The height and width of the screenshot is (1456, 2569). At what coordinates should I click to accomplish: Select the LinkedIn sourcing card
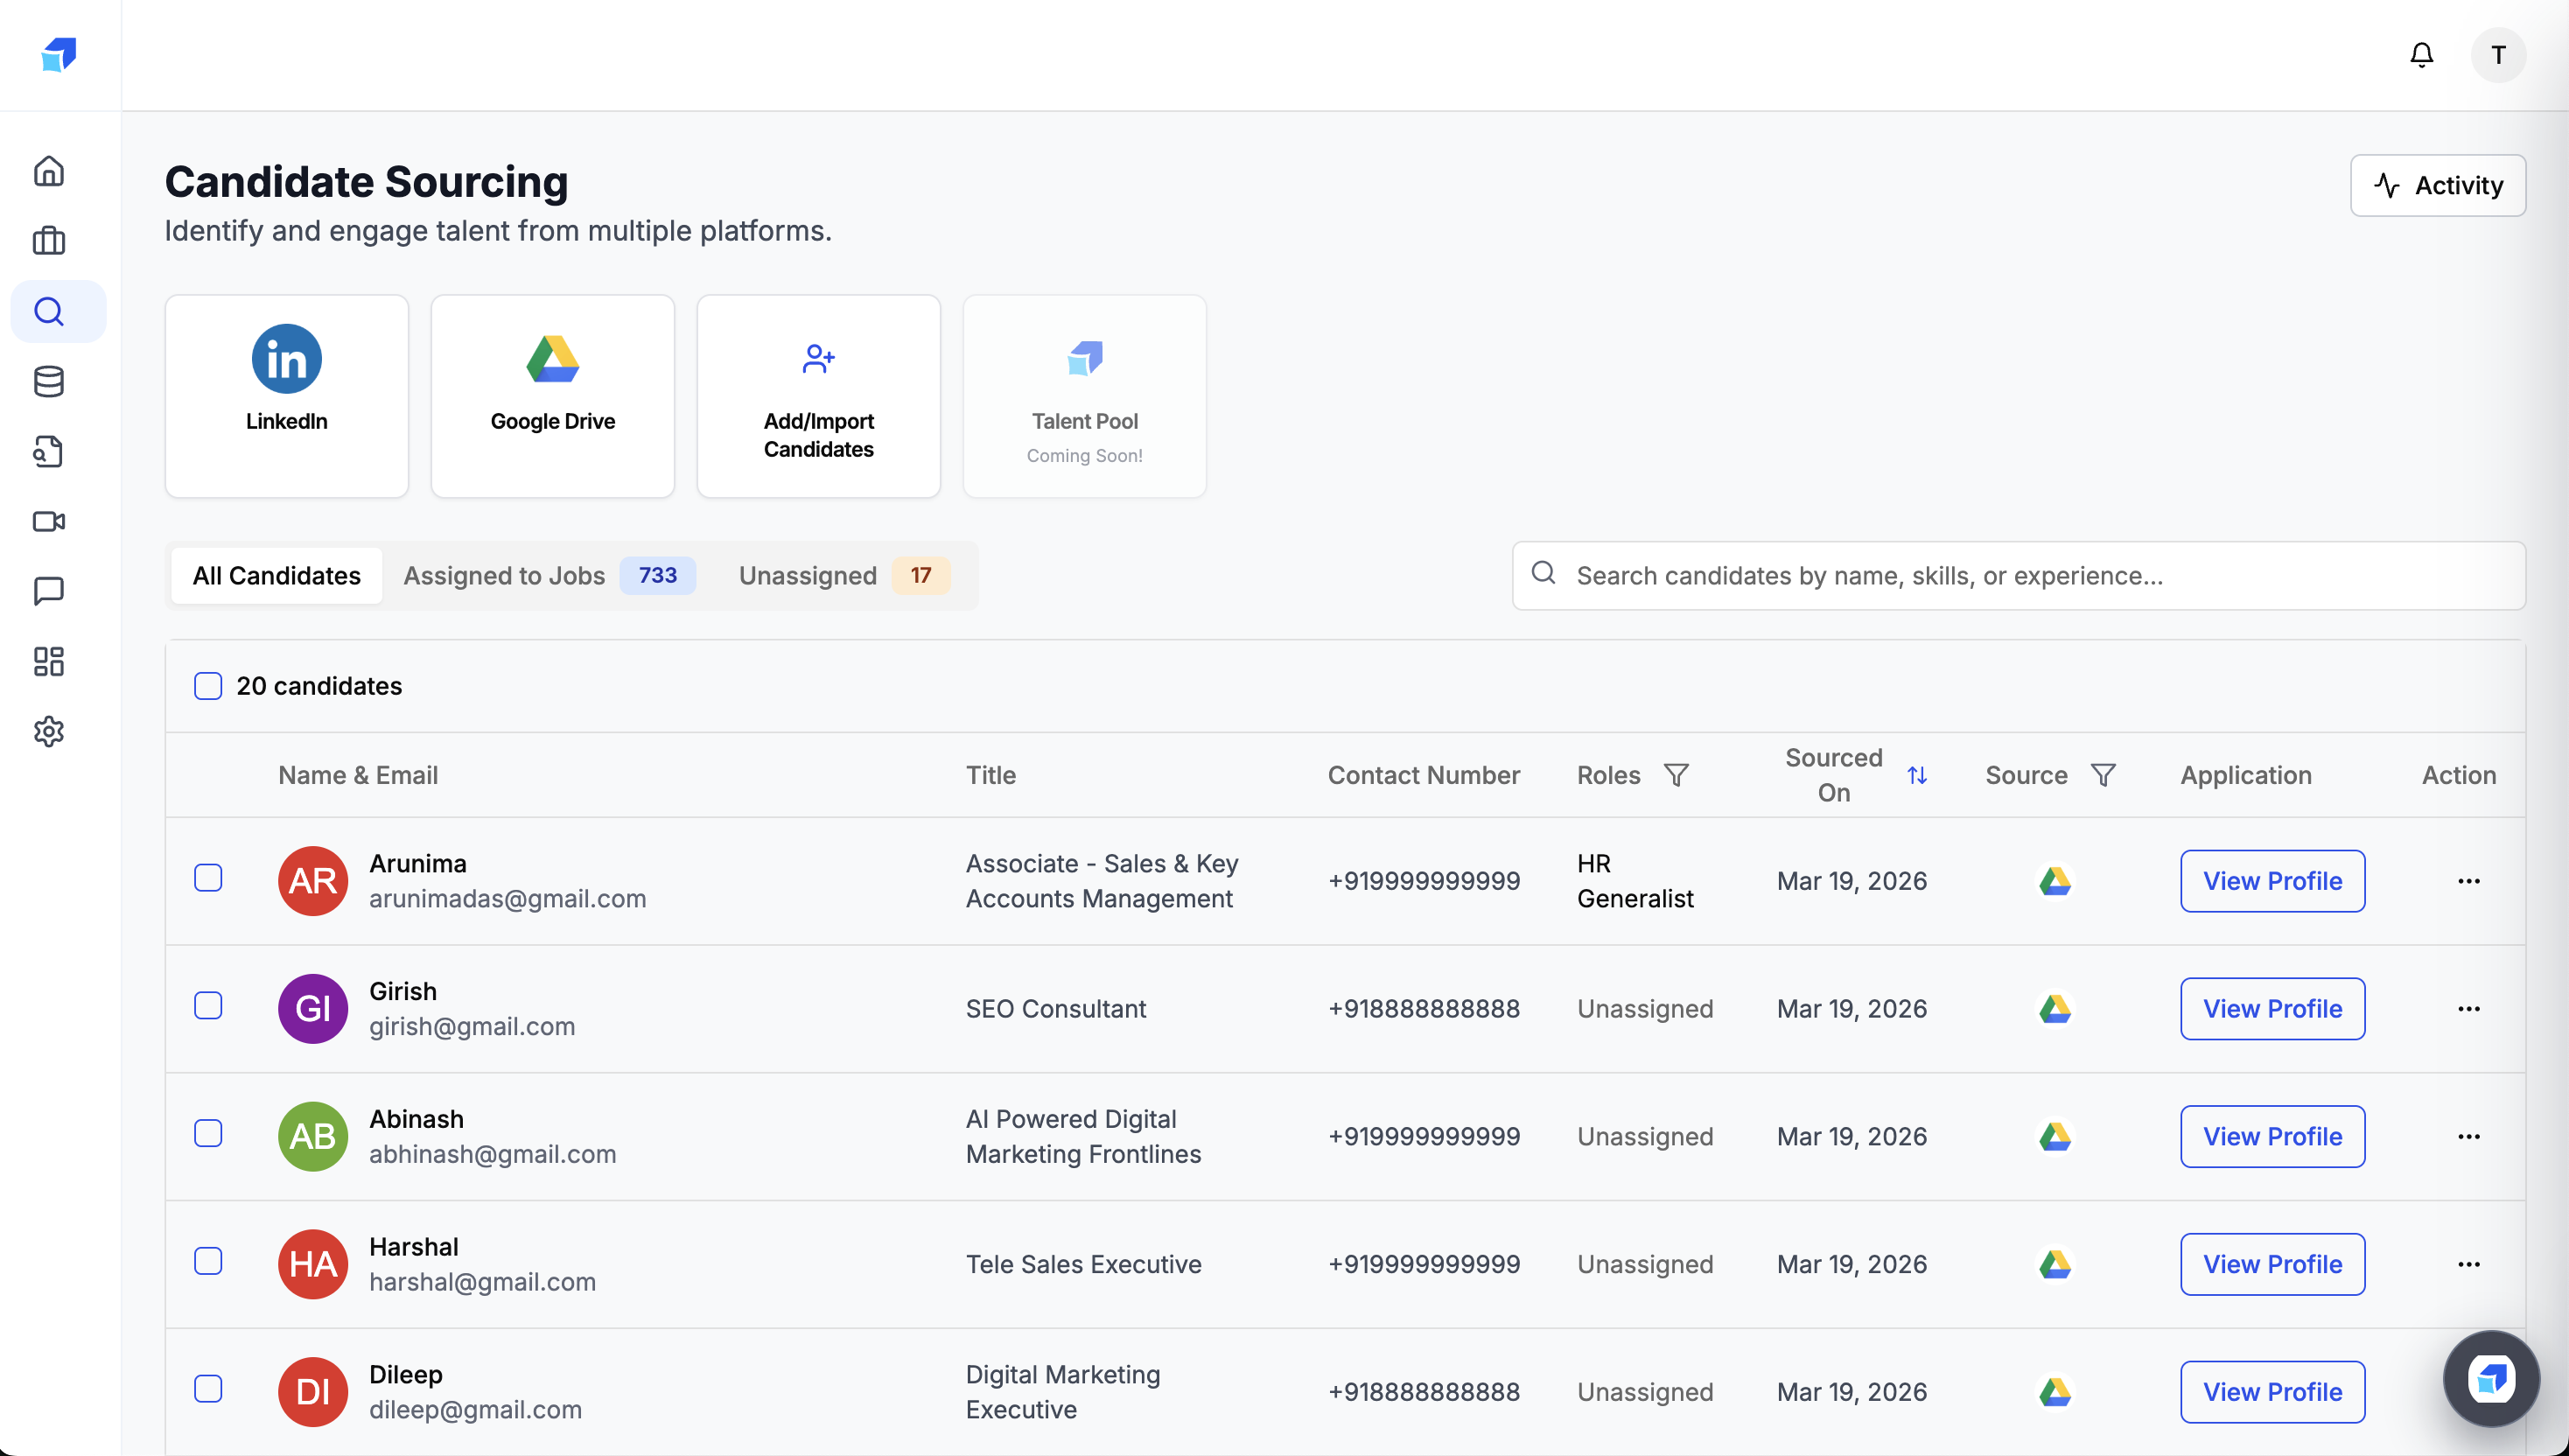click(x=286, y=395)
